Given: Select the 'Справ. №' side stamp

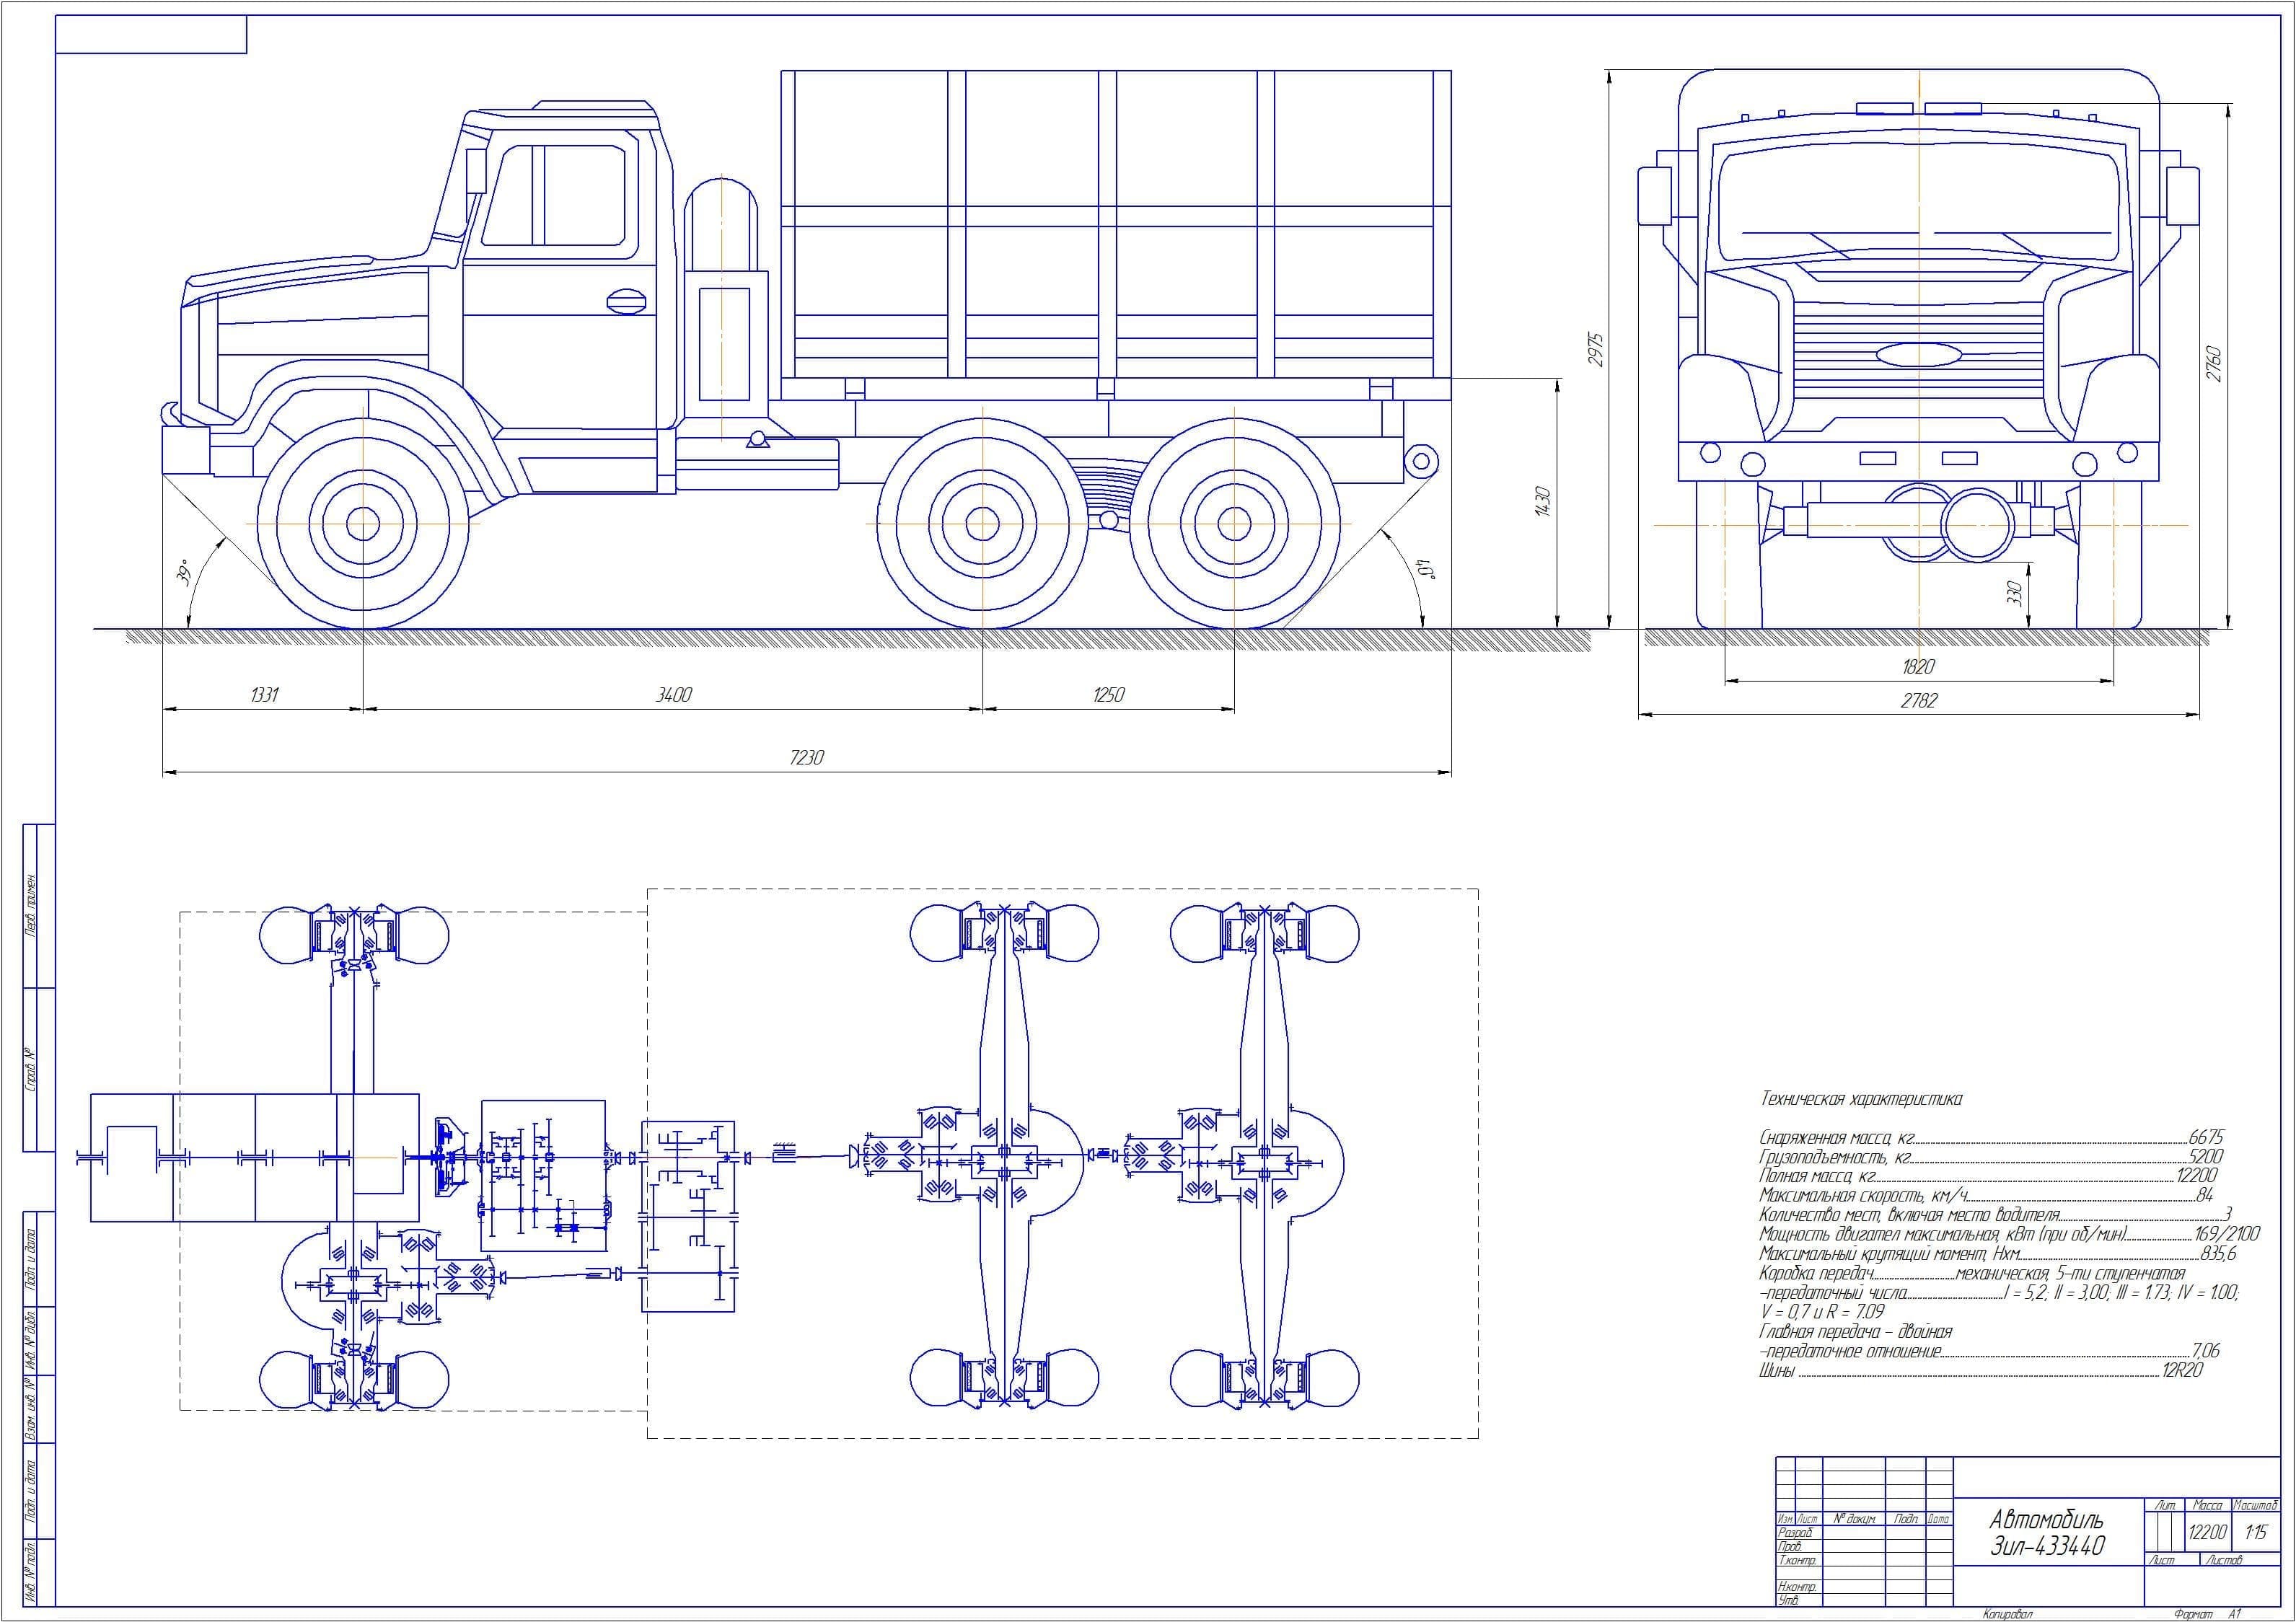Looking at the screenshot, I should pyautogui.click(x=31, y=1069).
